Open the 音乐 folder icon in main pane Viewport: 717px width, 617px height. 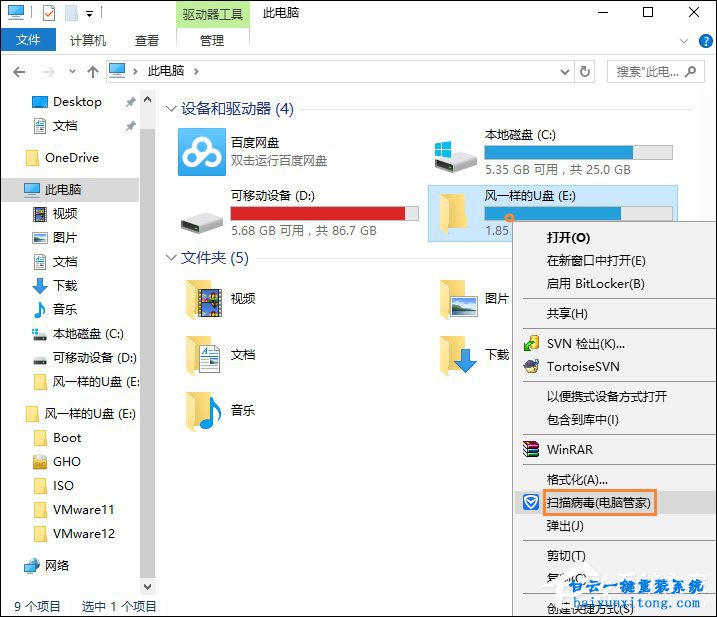[204, 411]
